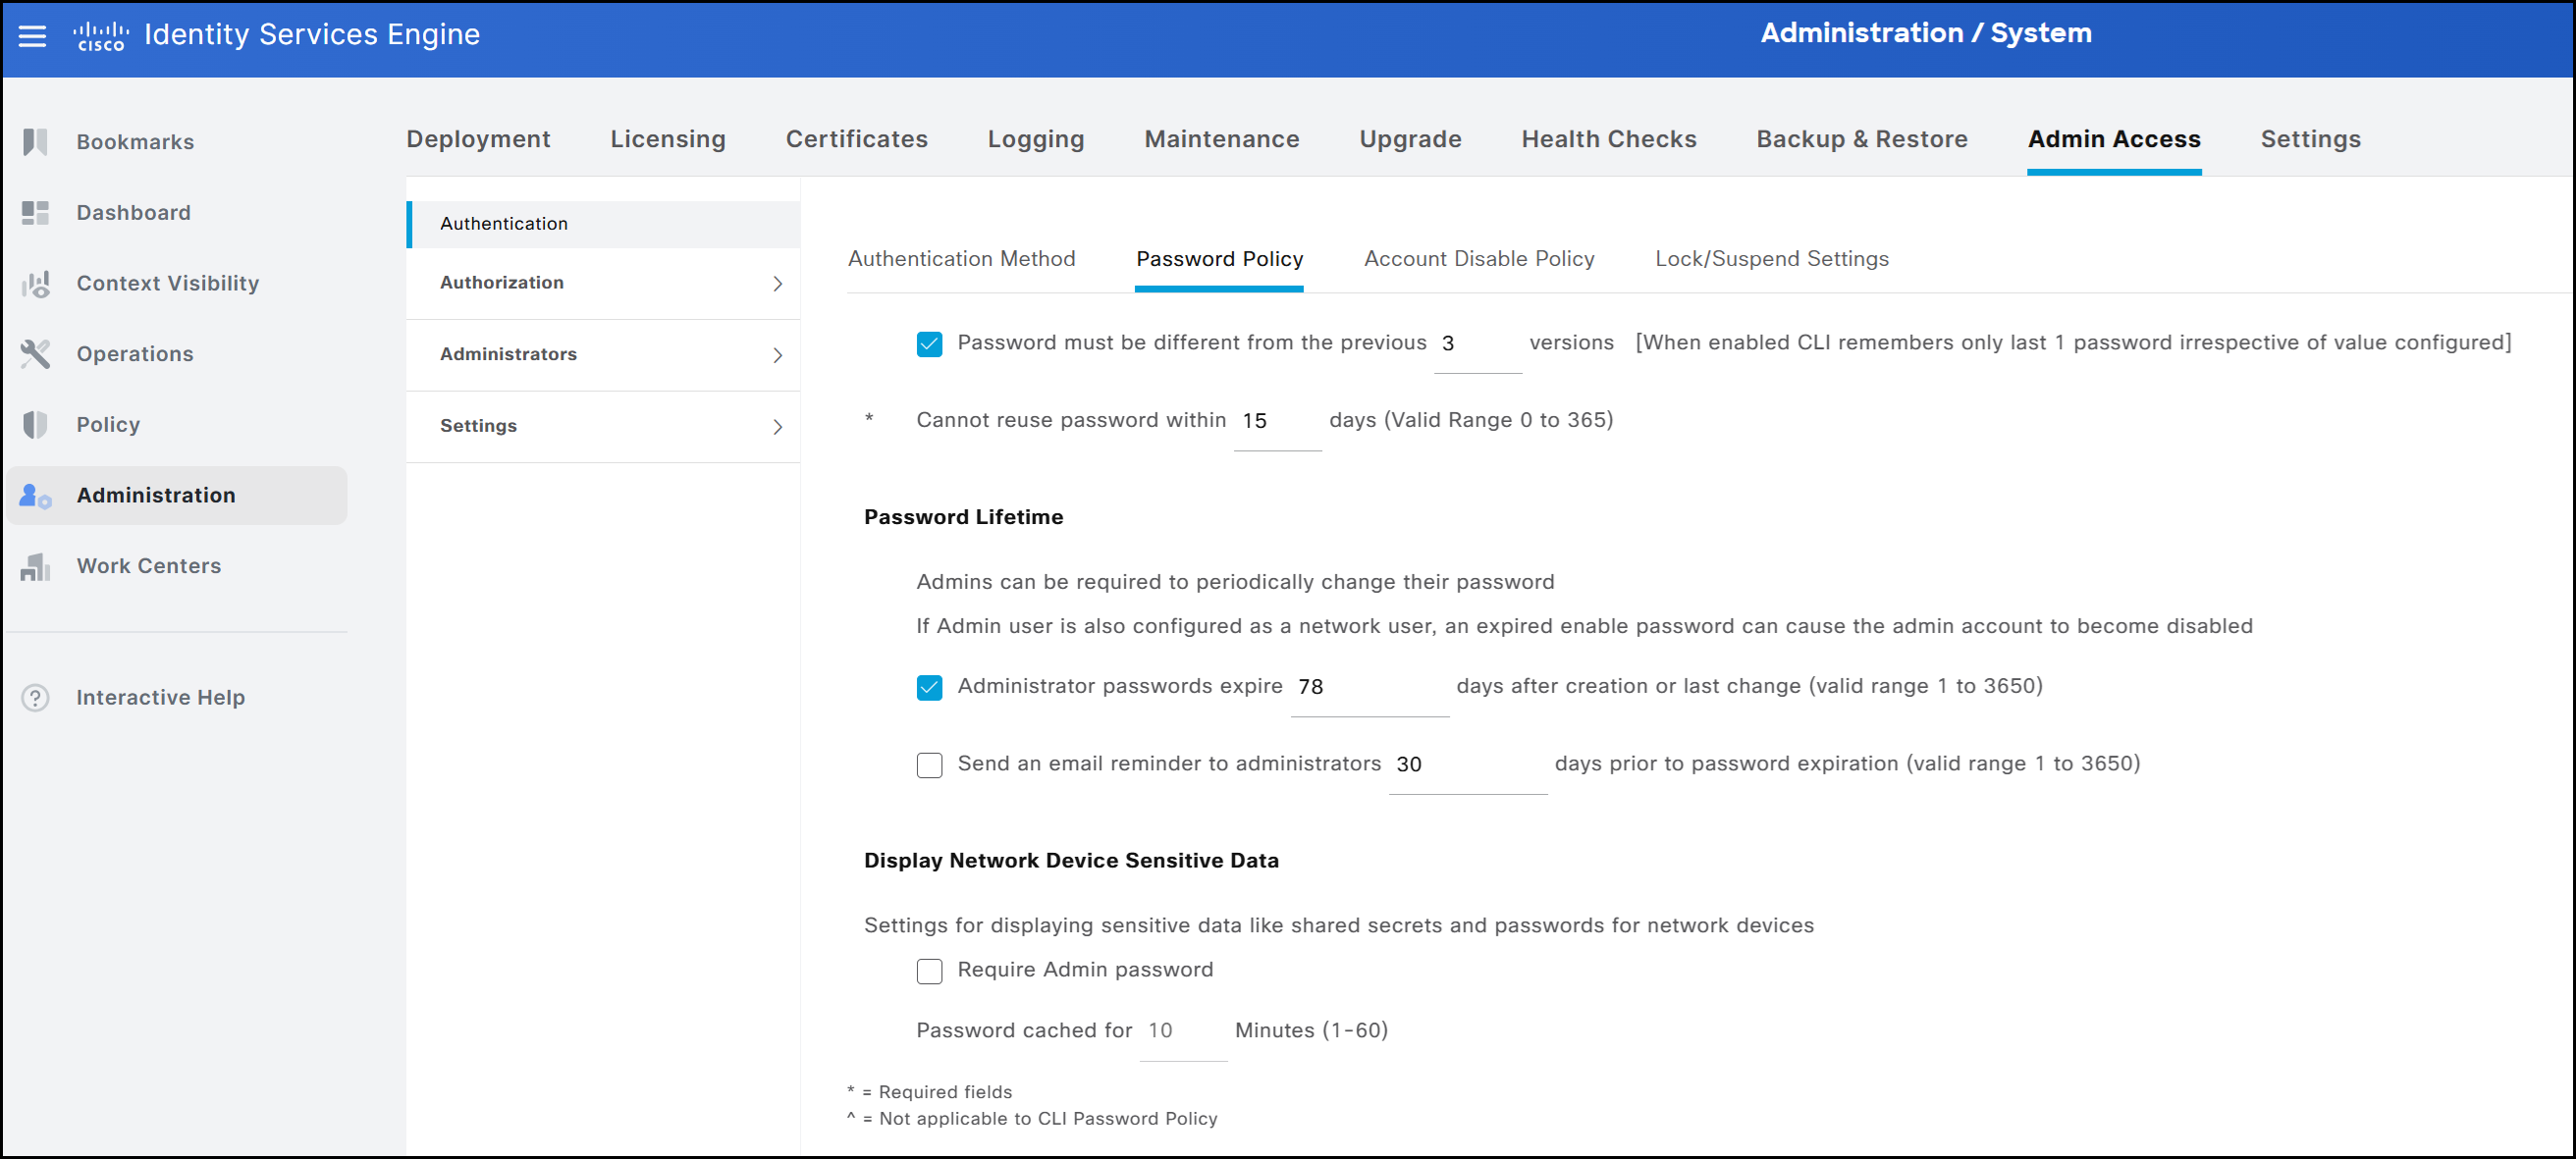Check Require Admin password option
The height and width of the screenshot is (1159, 2576).
[929, 971]
